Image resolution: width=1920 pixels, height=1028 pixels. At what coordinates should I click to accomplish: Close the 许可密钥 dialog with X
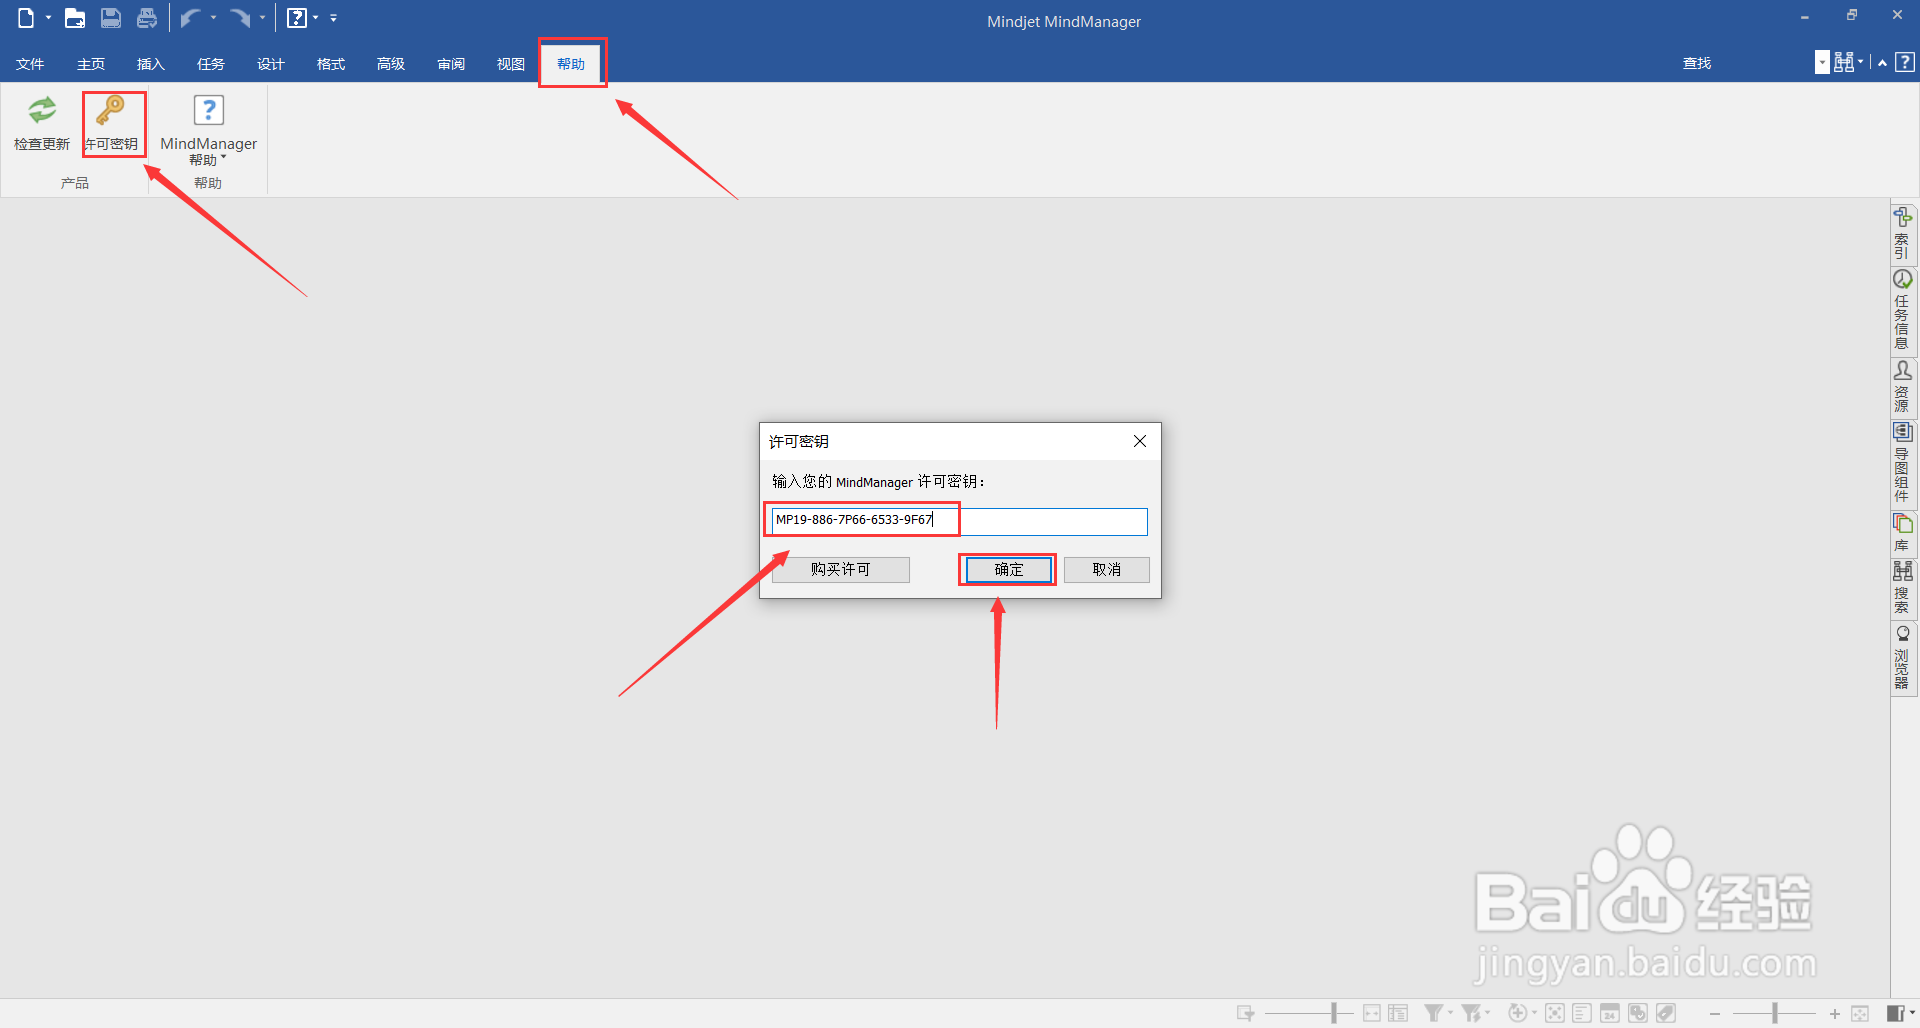(1139, 441)
